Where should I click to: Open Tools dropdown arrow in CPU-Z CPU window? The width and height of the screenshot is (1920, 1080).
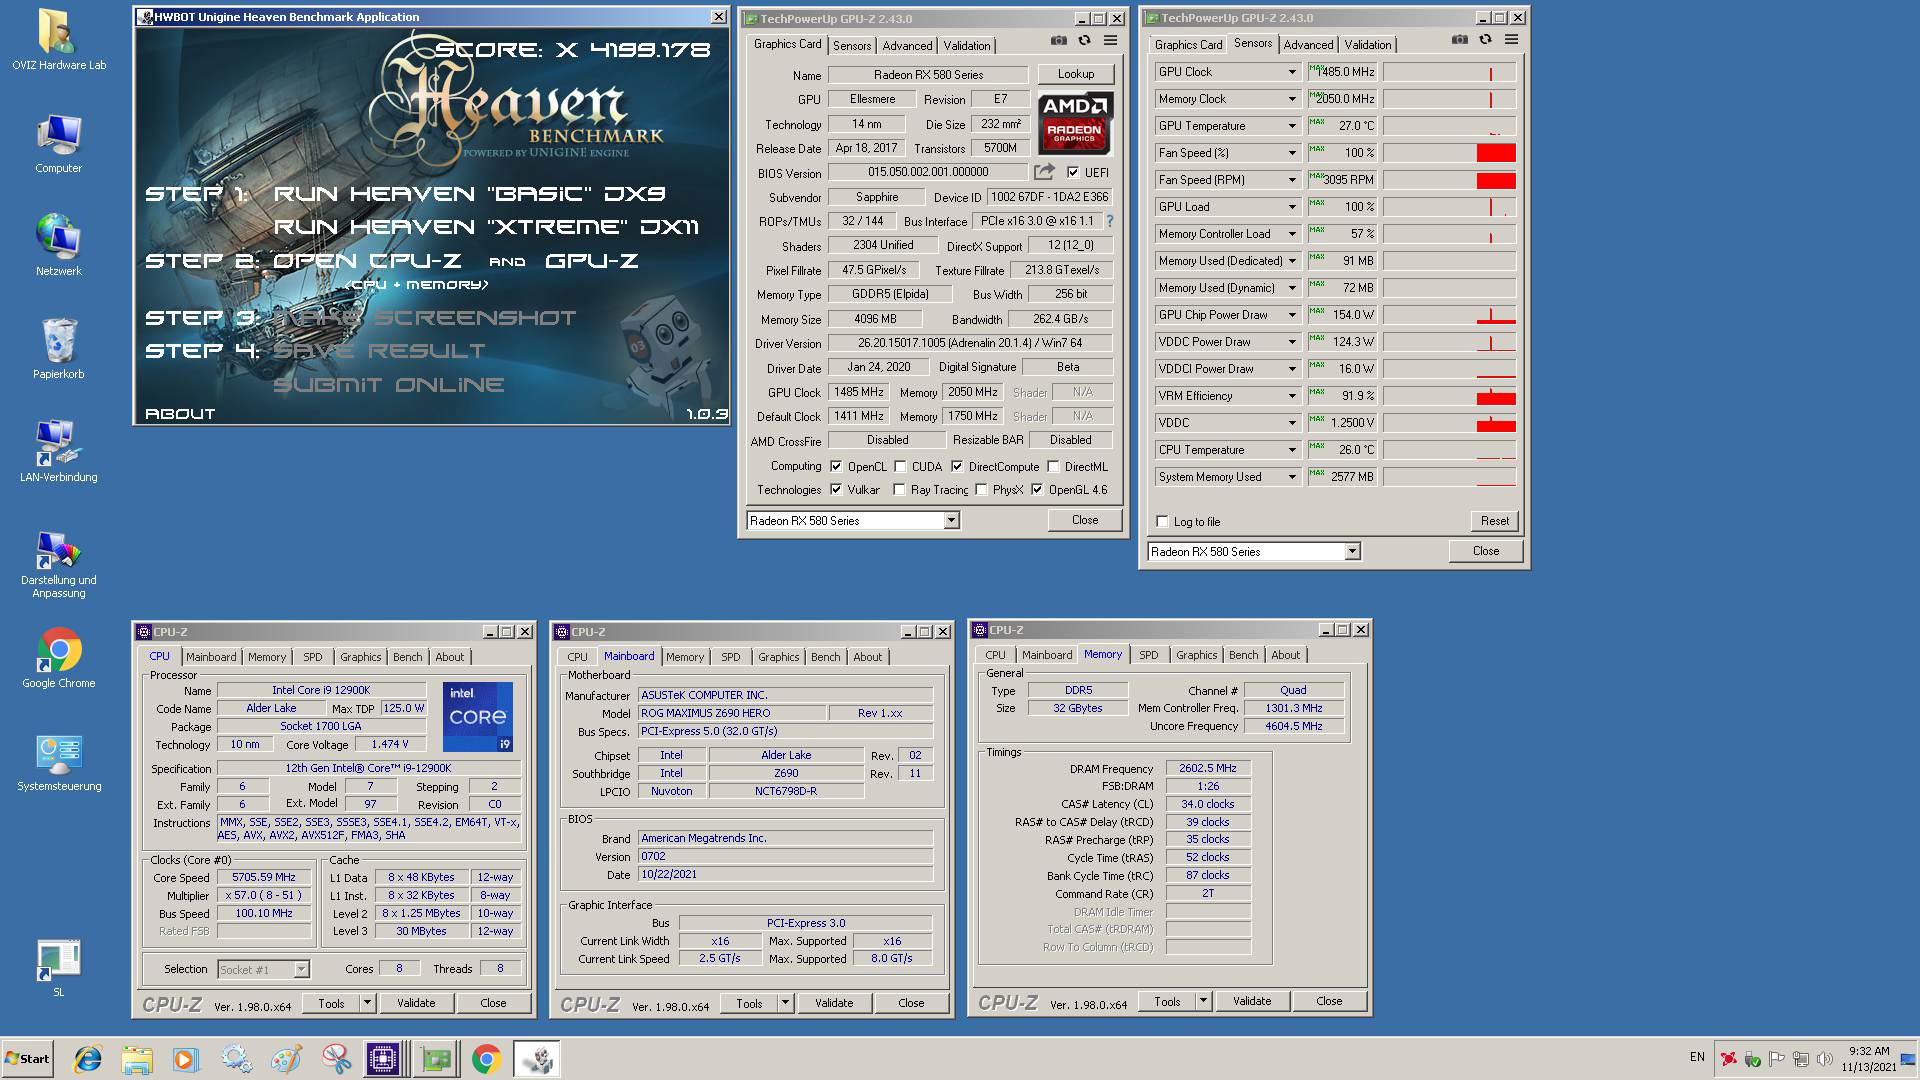[x=367, y=1003]
